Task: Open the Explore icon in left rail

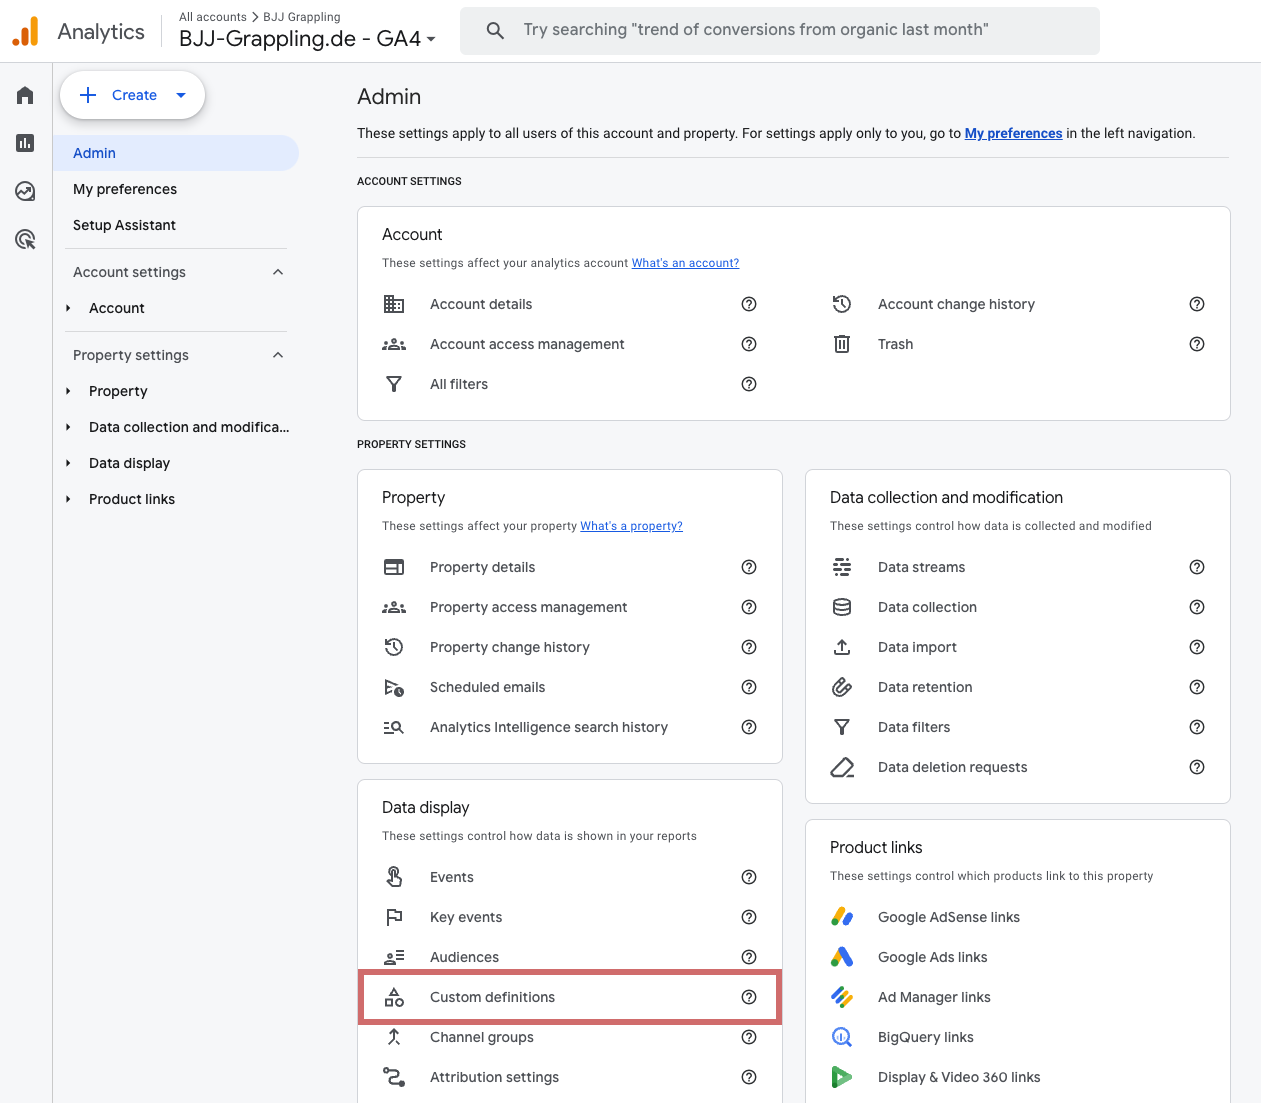Action: point(25,191)
